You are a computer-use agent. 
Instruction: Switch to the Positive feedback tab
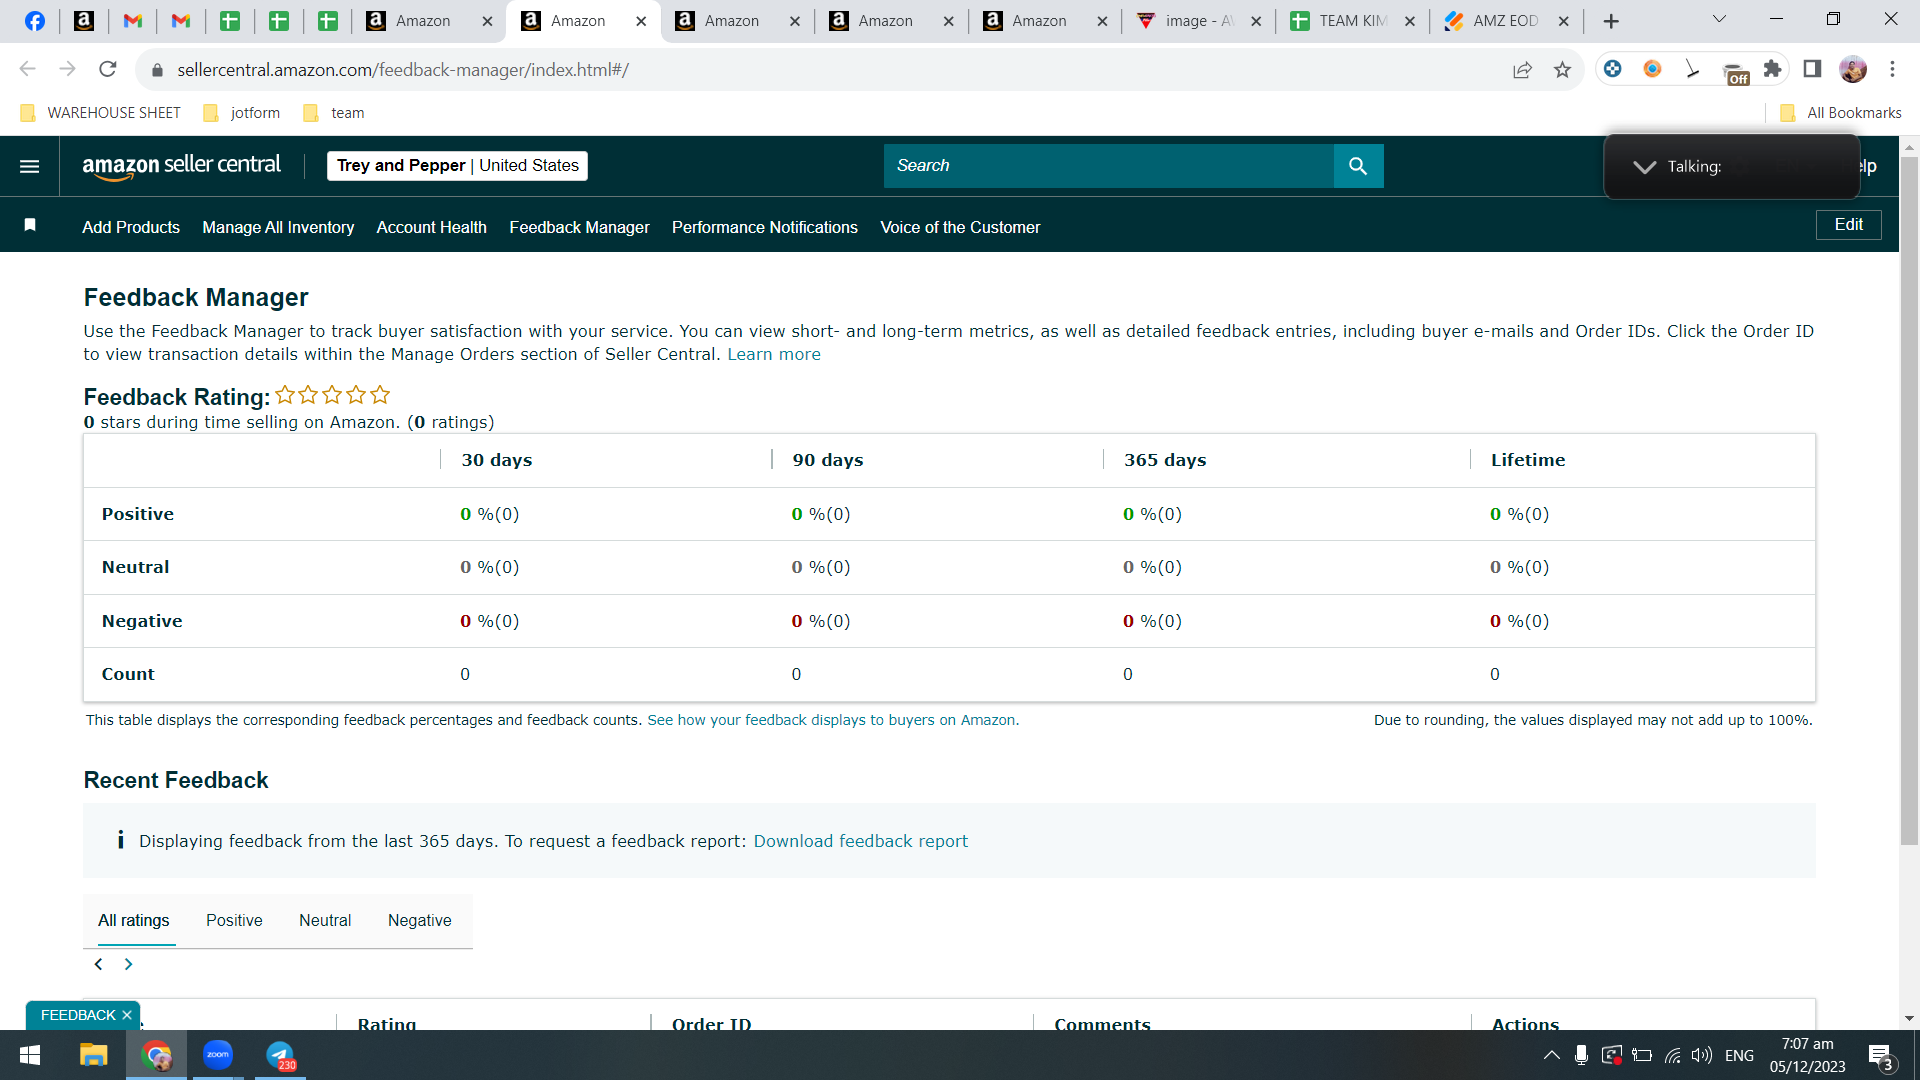point(234,920)
